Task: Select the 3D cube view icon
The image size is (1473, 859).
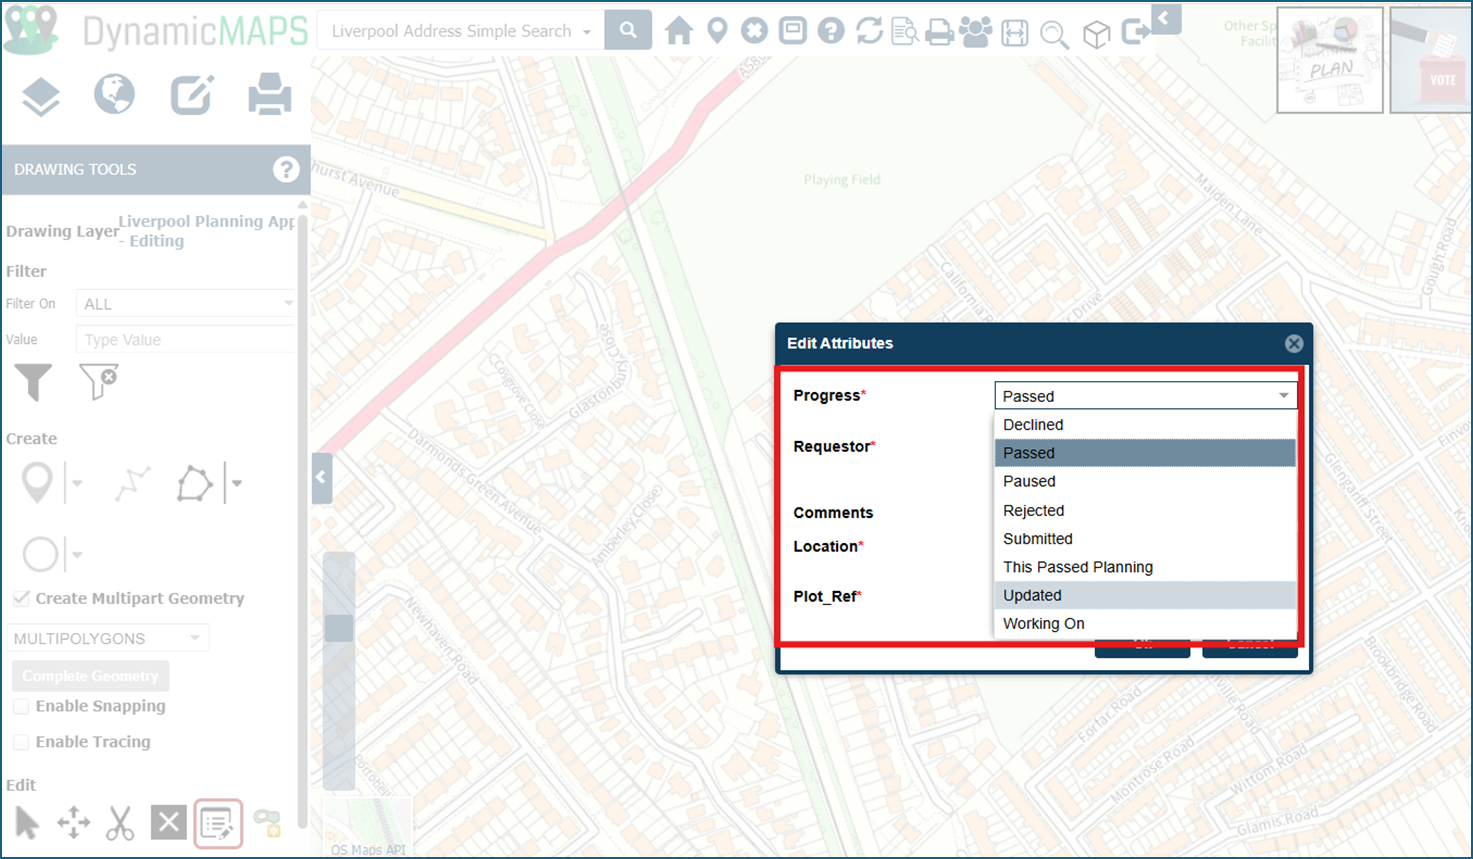Action: [1096, 32]
